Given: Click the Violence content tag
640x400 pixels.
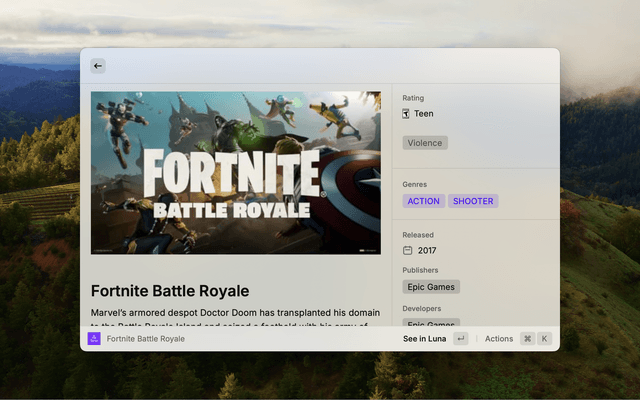Looking at the screenshot, I should click(x=425, y=143).
